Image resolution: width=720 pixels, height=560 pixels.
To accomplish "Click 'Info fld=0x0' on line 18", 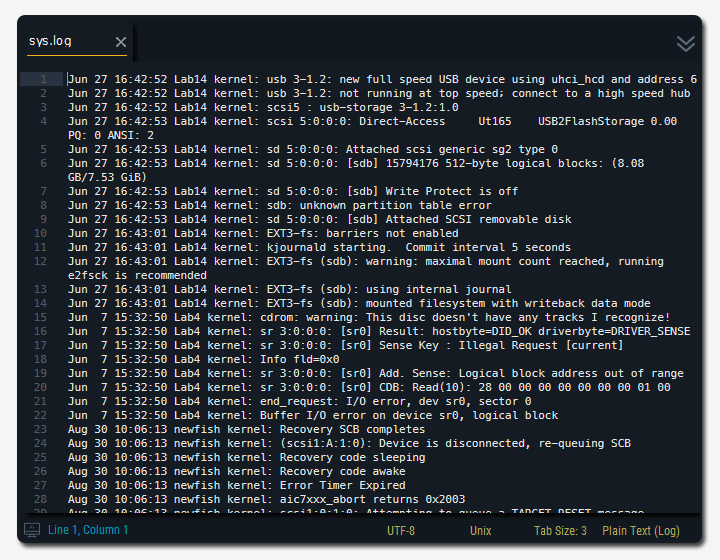I will (x=300, y=359).
